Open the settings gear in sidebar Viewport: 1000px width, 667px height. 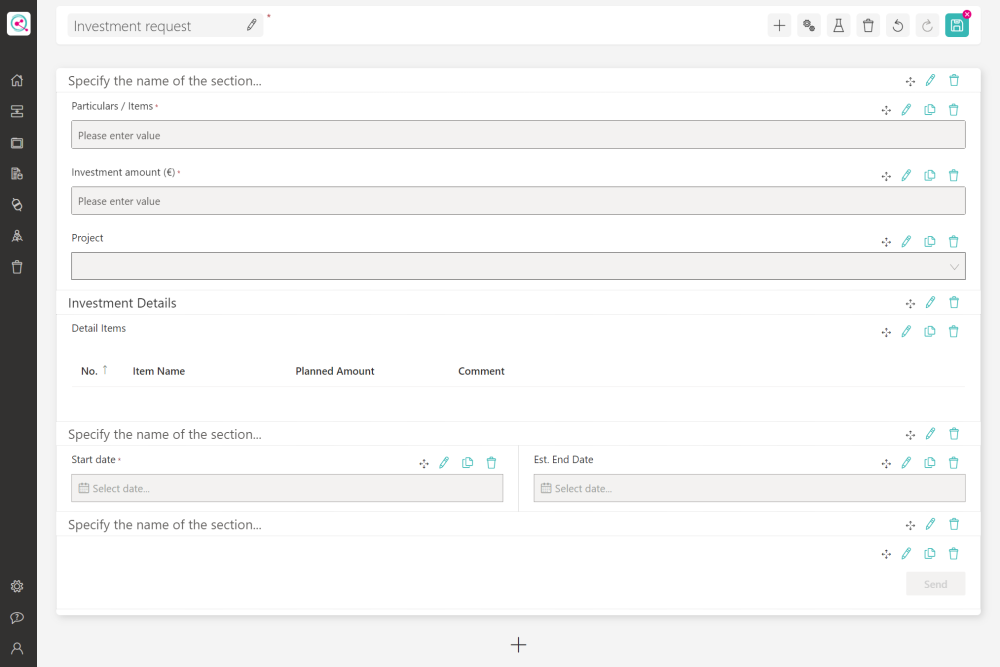click(17, 586)
